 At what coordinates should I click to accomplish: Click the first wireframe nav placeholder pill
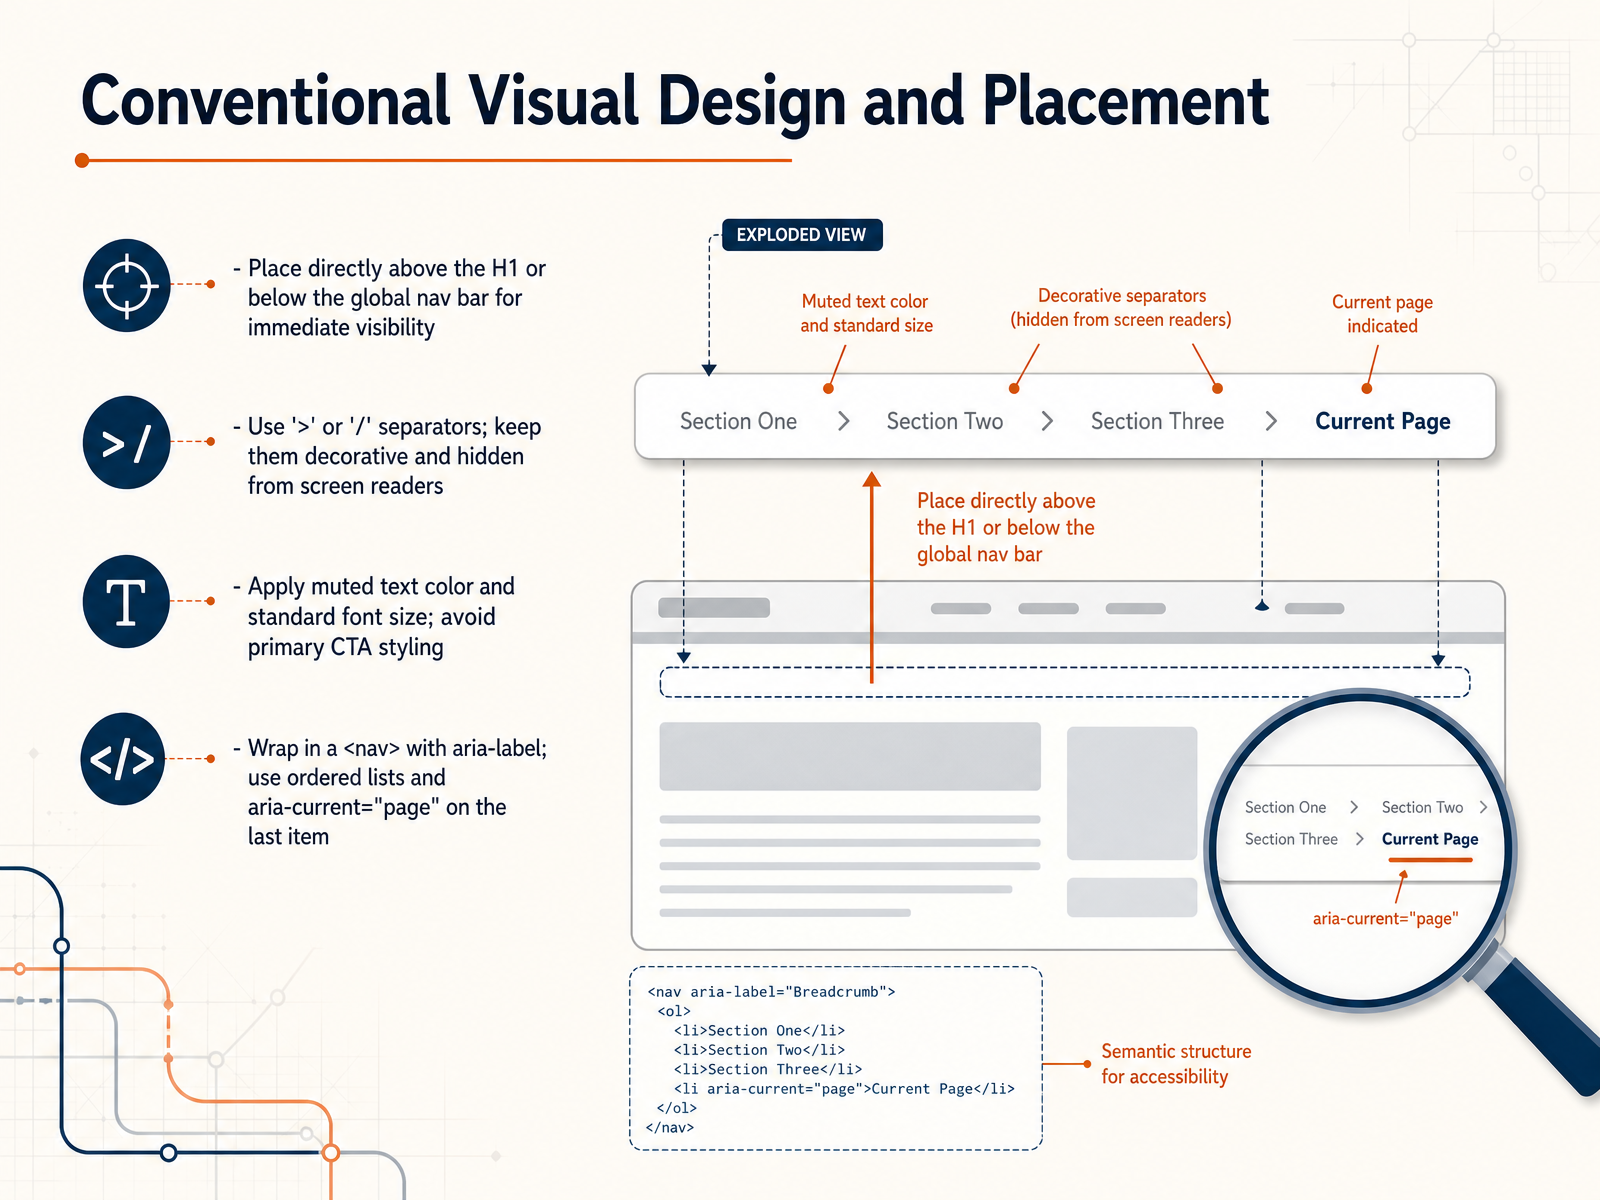coord(961,609)
